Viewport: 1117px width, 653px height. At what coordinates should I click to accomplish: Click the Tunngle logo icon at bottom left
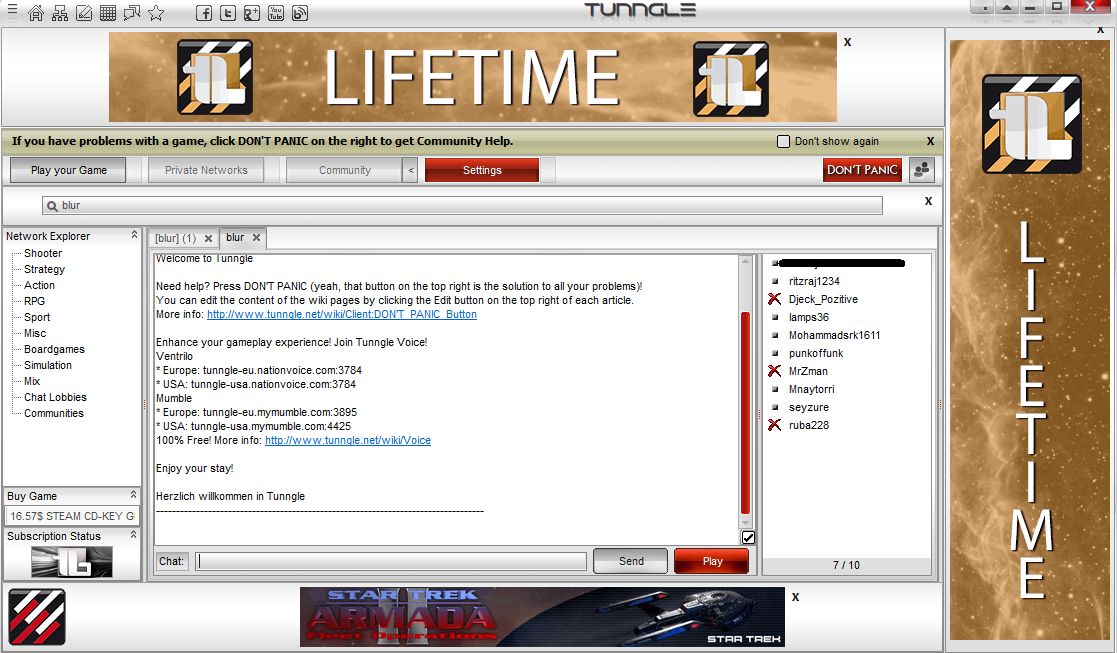pyautogui.click(x=37, y=617)
